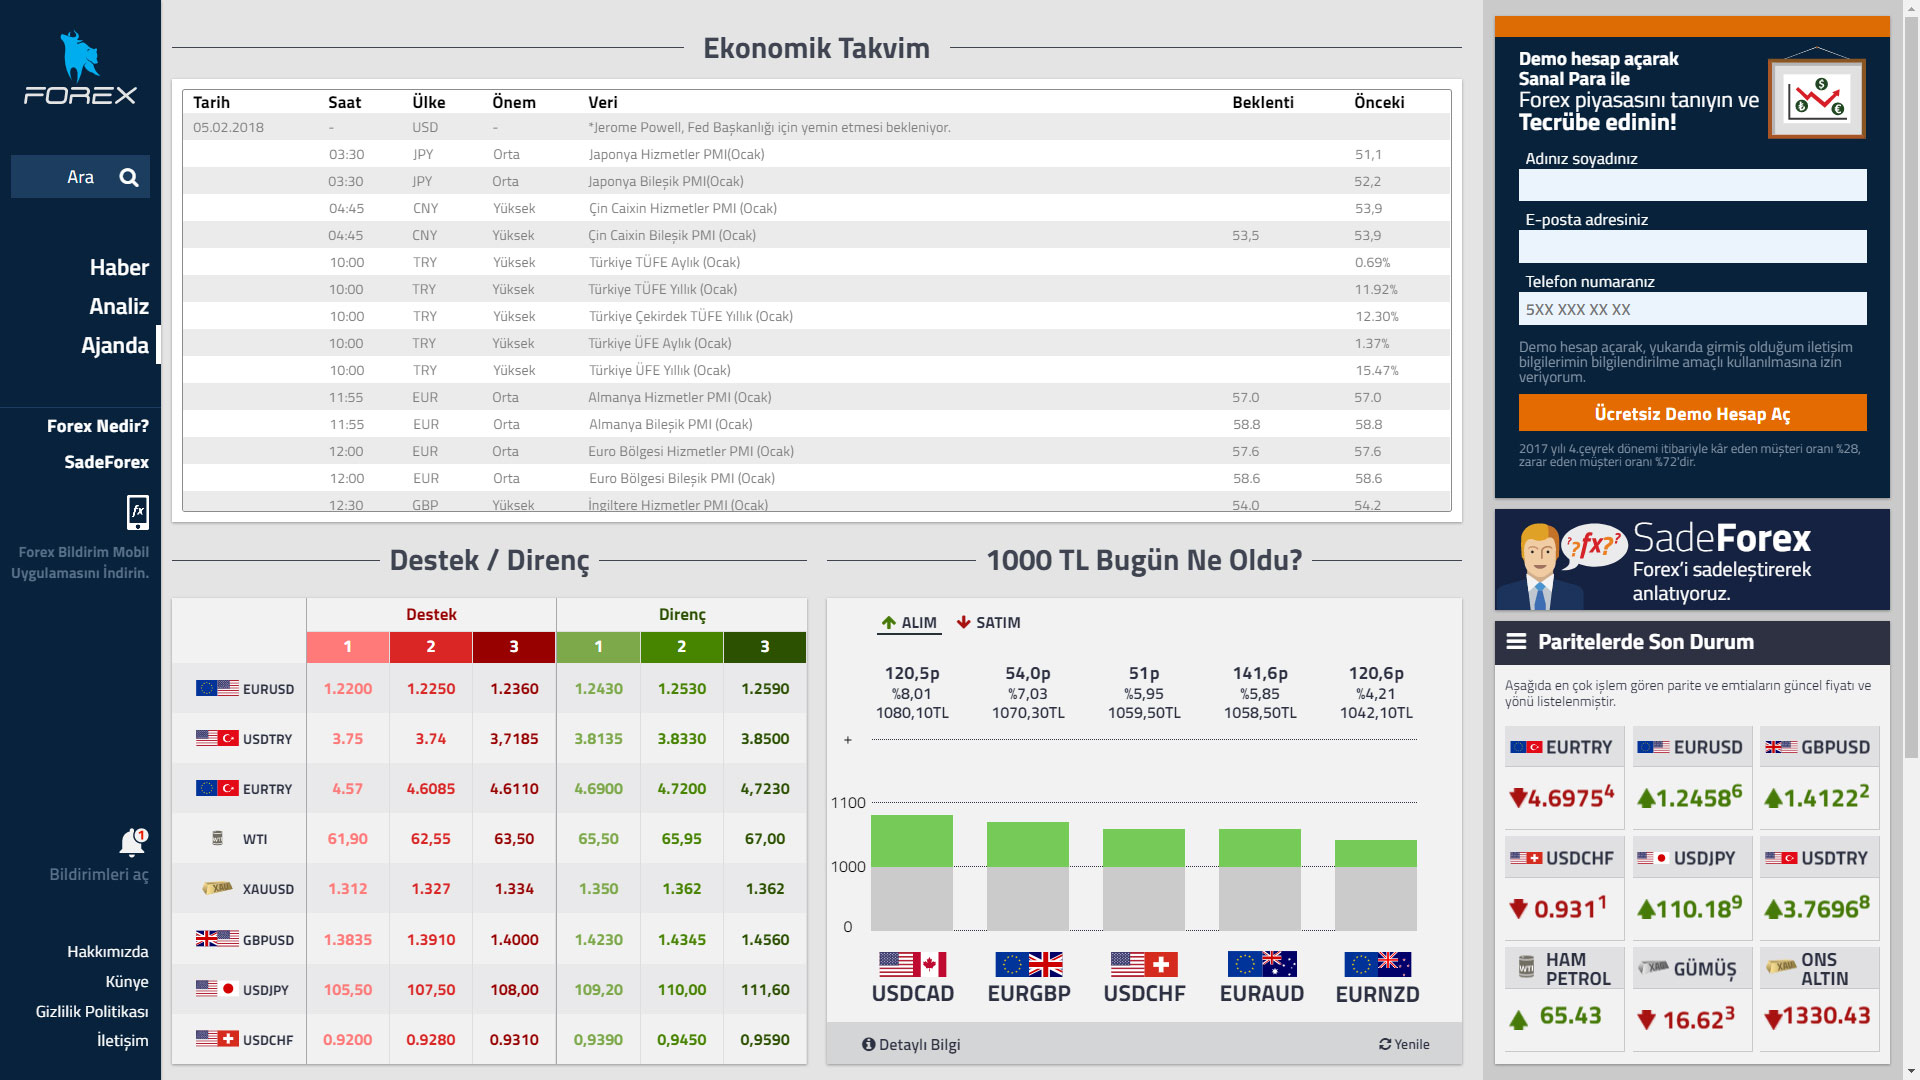Image resolution: width=1920 pixels, height=1080 pixels.
Task: Click the hamburger menu icon beside Paritelerde Son Durum
Action: 1516,641
